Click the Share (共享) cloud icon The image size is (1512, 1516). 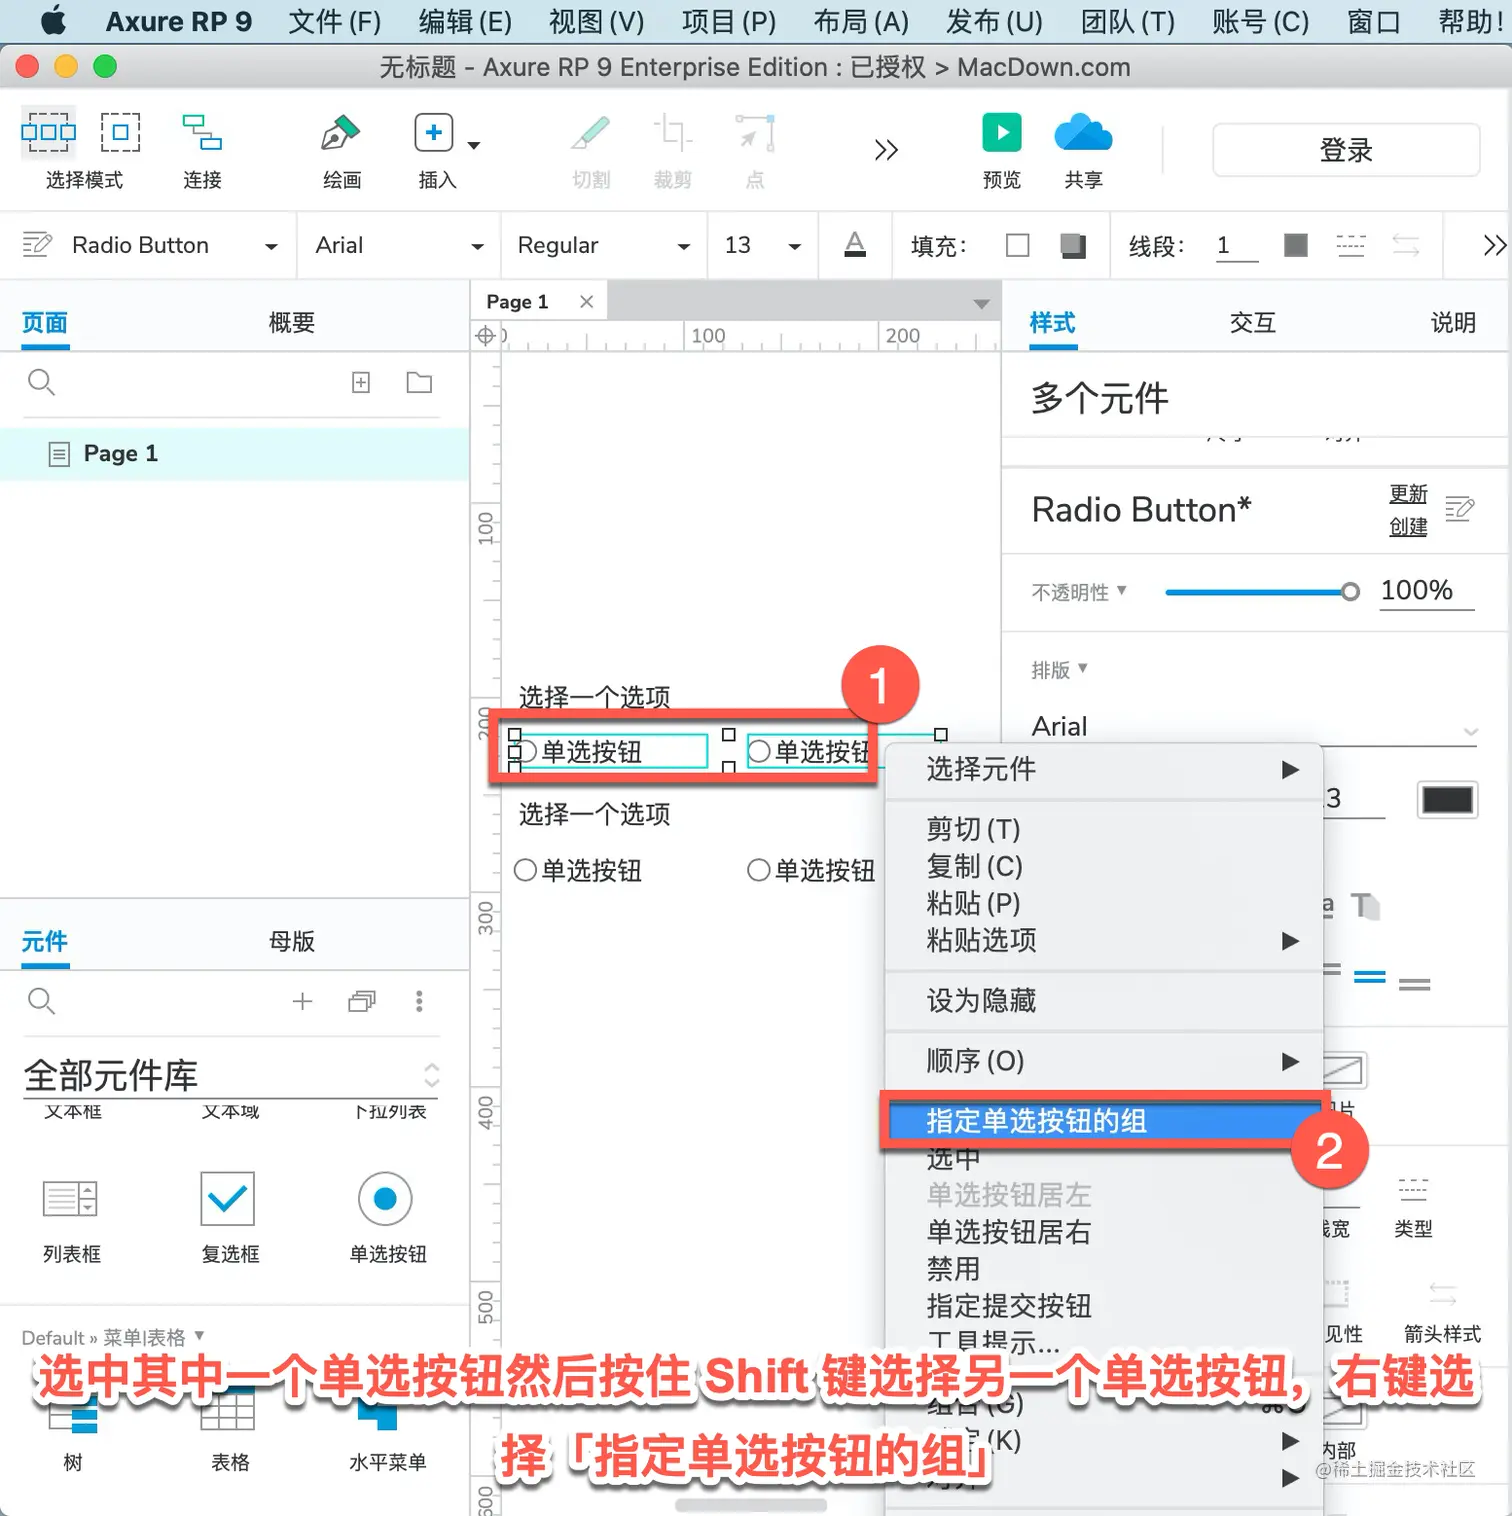[x=1083, y=132]
